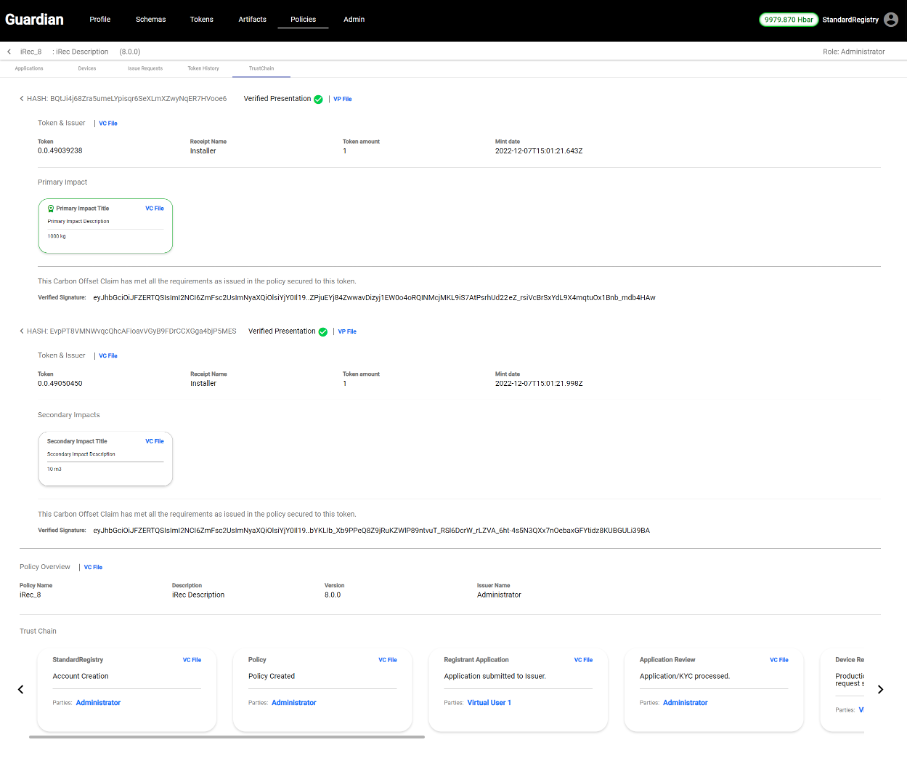Open VC File on Registrant Application card
This screenshot has height=770, width=908.
tap(583, 660)
